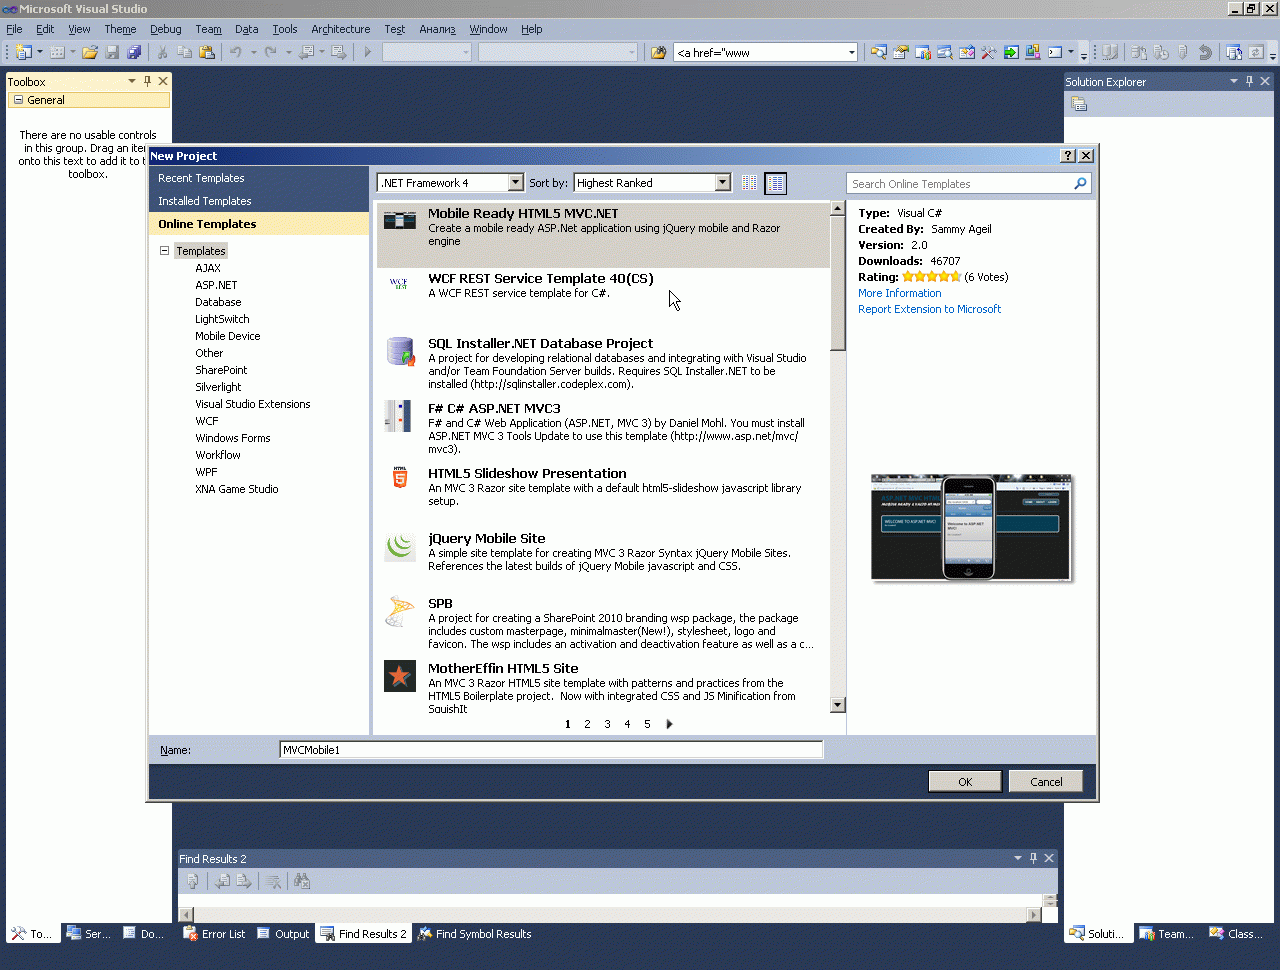This screenshot has width=1280, height=970.
Task: Open the .NET Framework 4 dropdown
Action: (x=515, y=183)
